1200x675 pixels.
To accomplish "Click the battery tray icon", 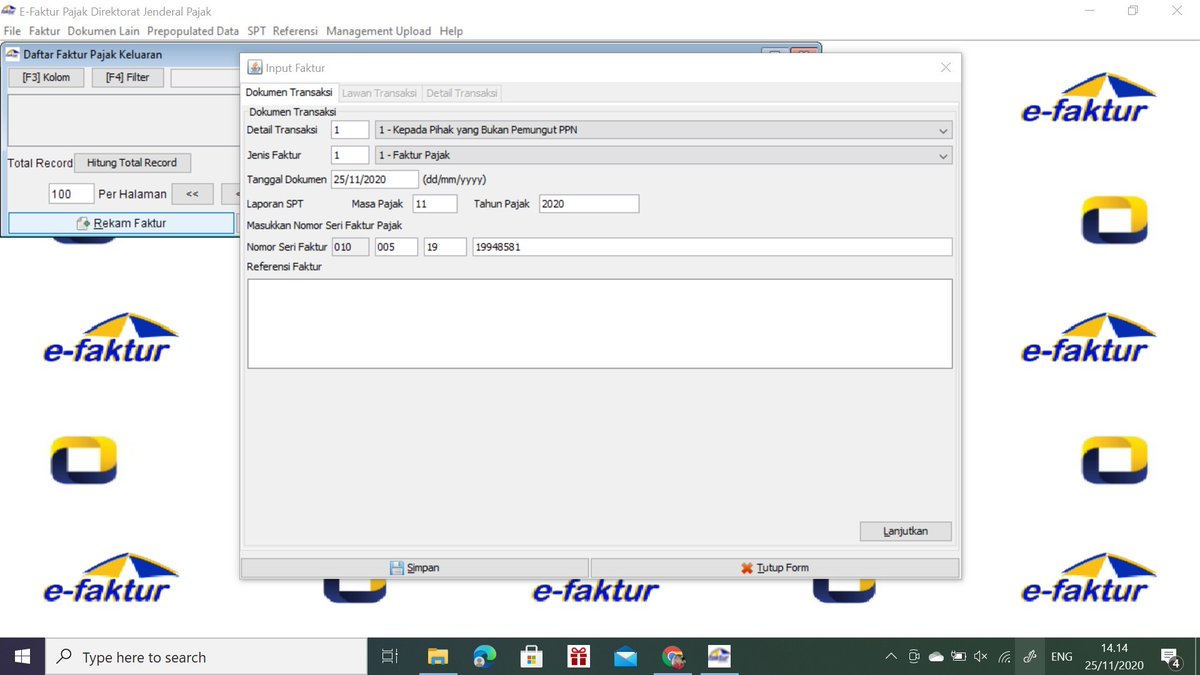I will 959,657.
